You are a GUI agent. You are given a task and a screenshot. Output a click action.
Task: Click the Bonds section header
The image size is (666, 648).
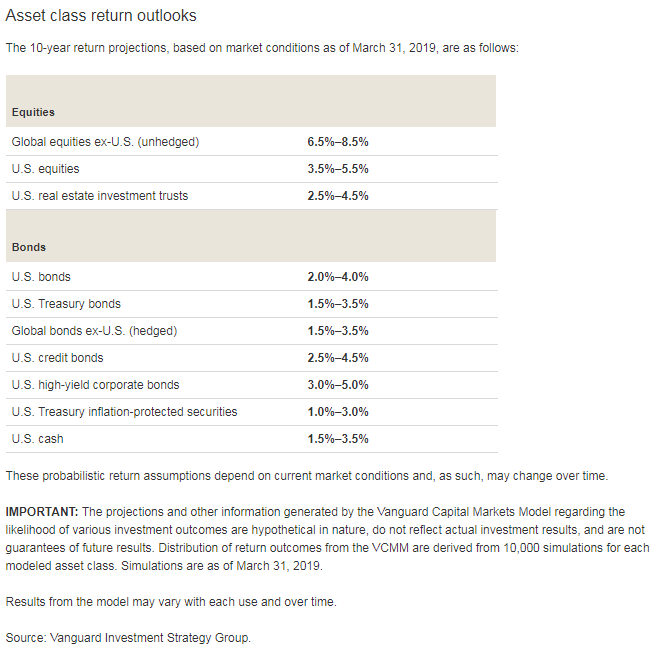(29, 247)
